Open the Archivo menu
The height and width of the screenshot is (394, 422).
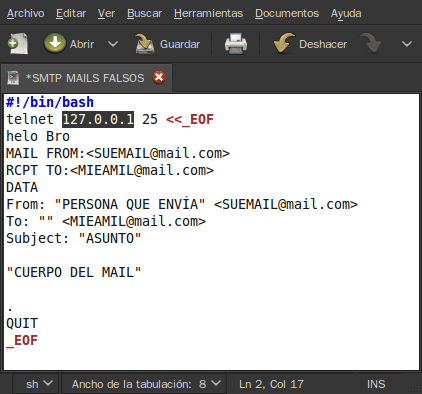pos(25,13)
